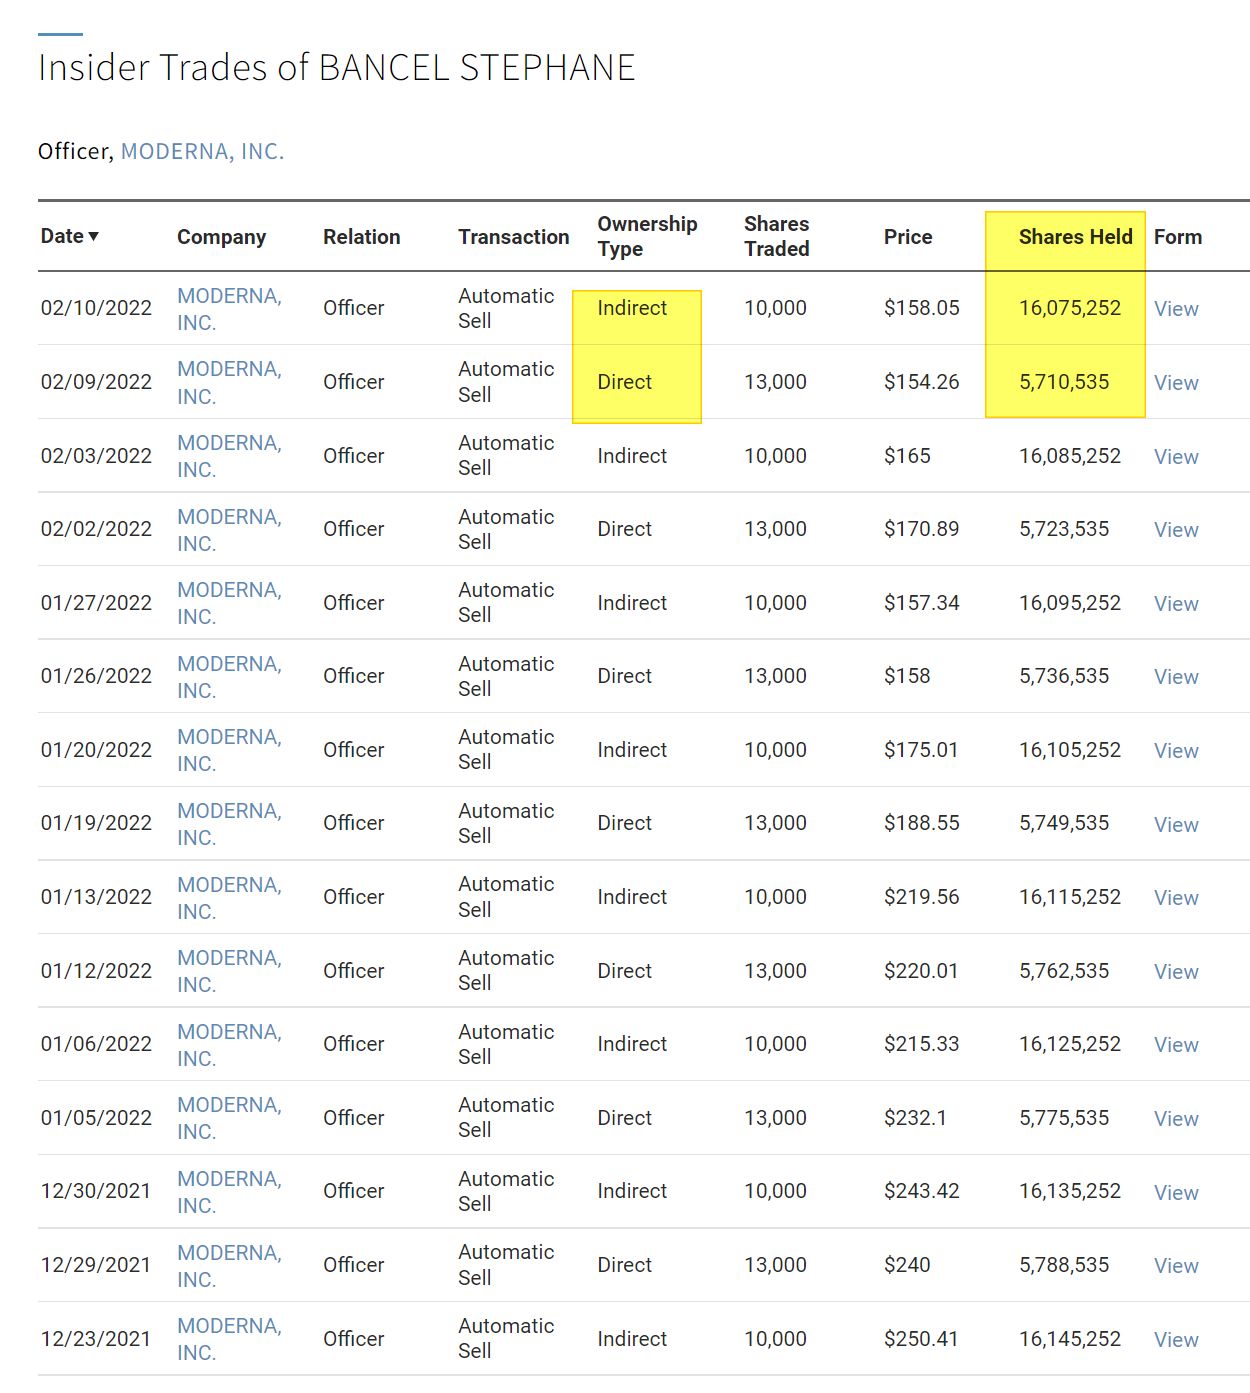Open View link for 01/20/2022 trade
Image resolution: width=1250 pixels, height=1393 pixels.
[1175, 751]
